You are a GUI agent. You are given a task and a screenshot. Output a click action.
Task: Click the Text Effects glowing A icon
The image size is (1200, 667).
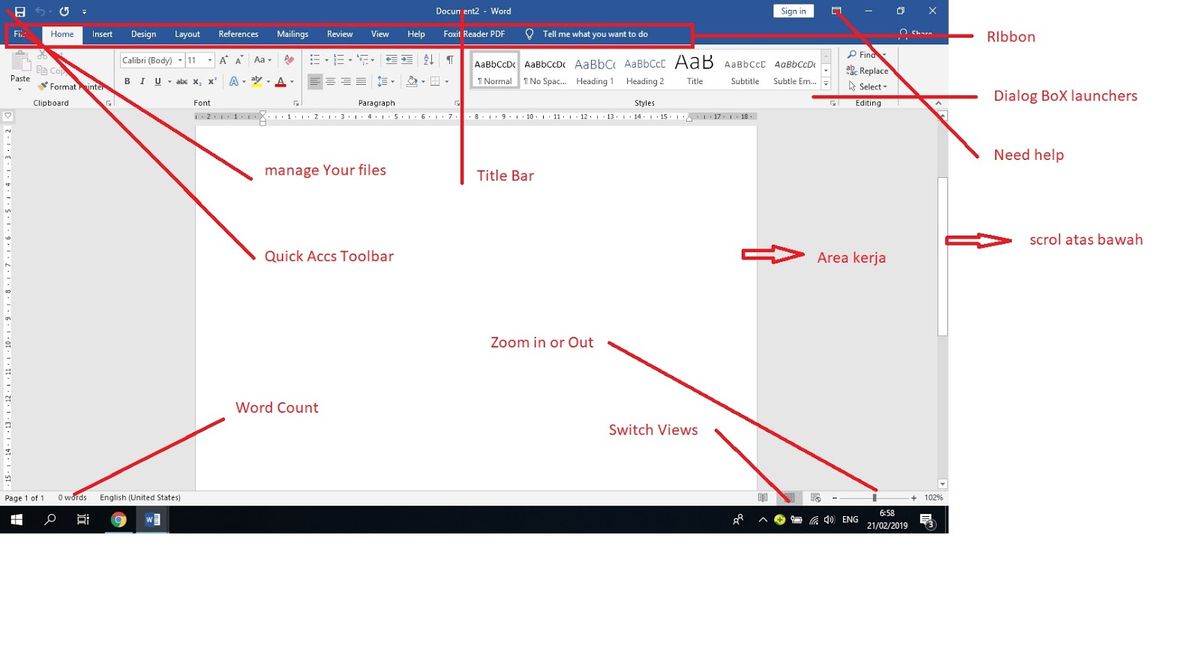233,82
